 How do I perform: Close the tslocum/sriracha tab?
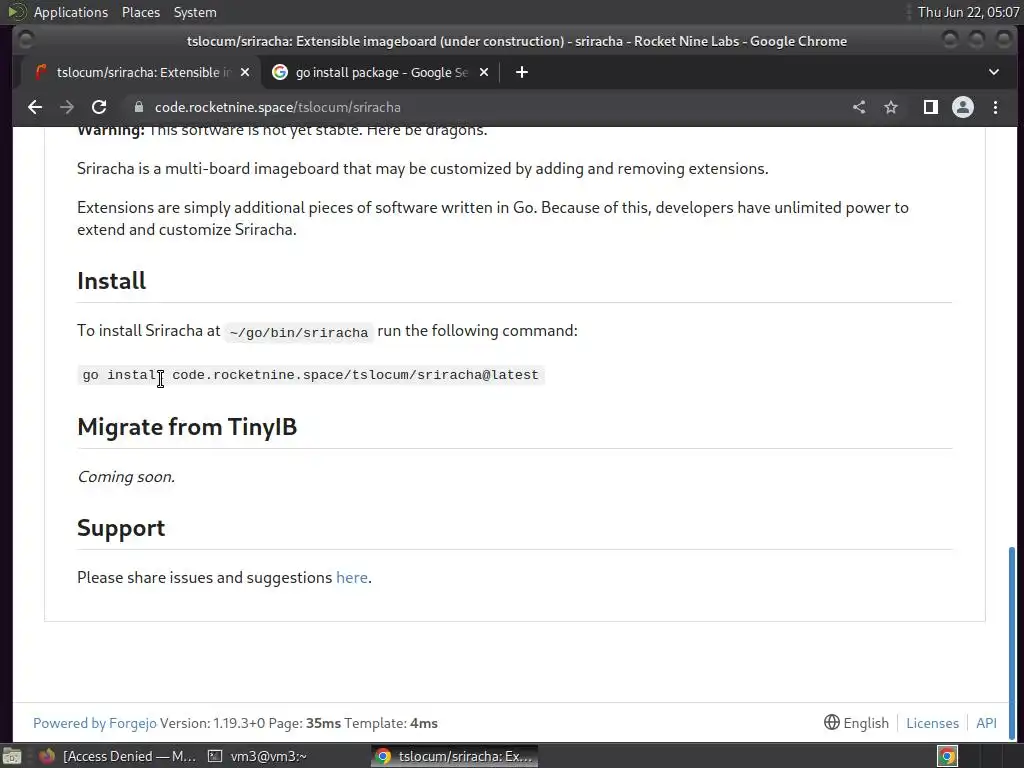(x=245, y=72)
